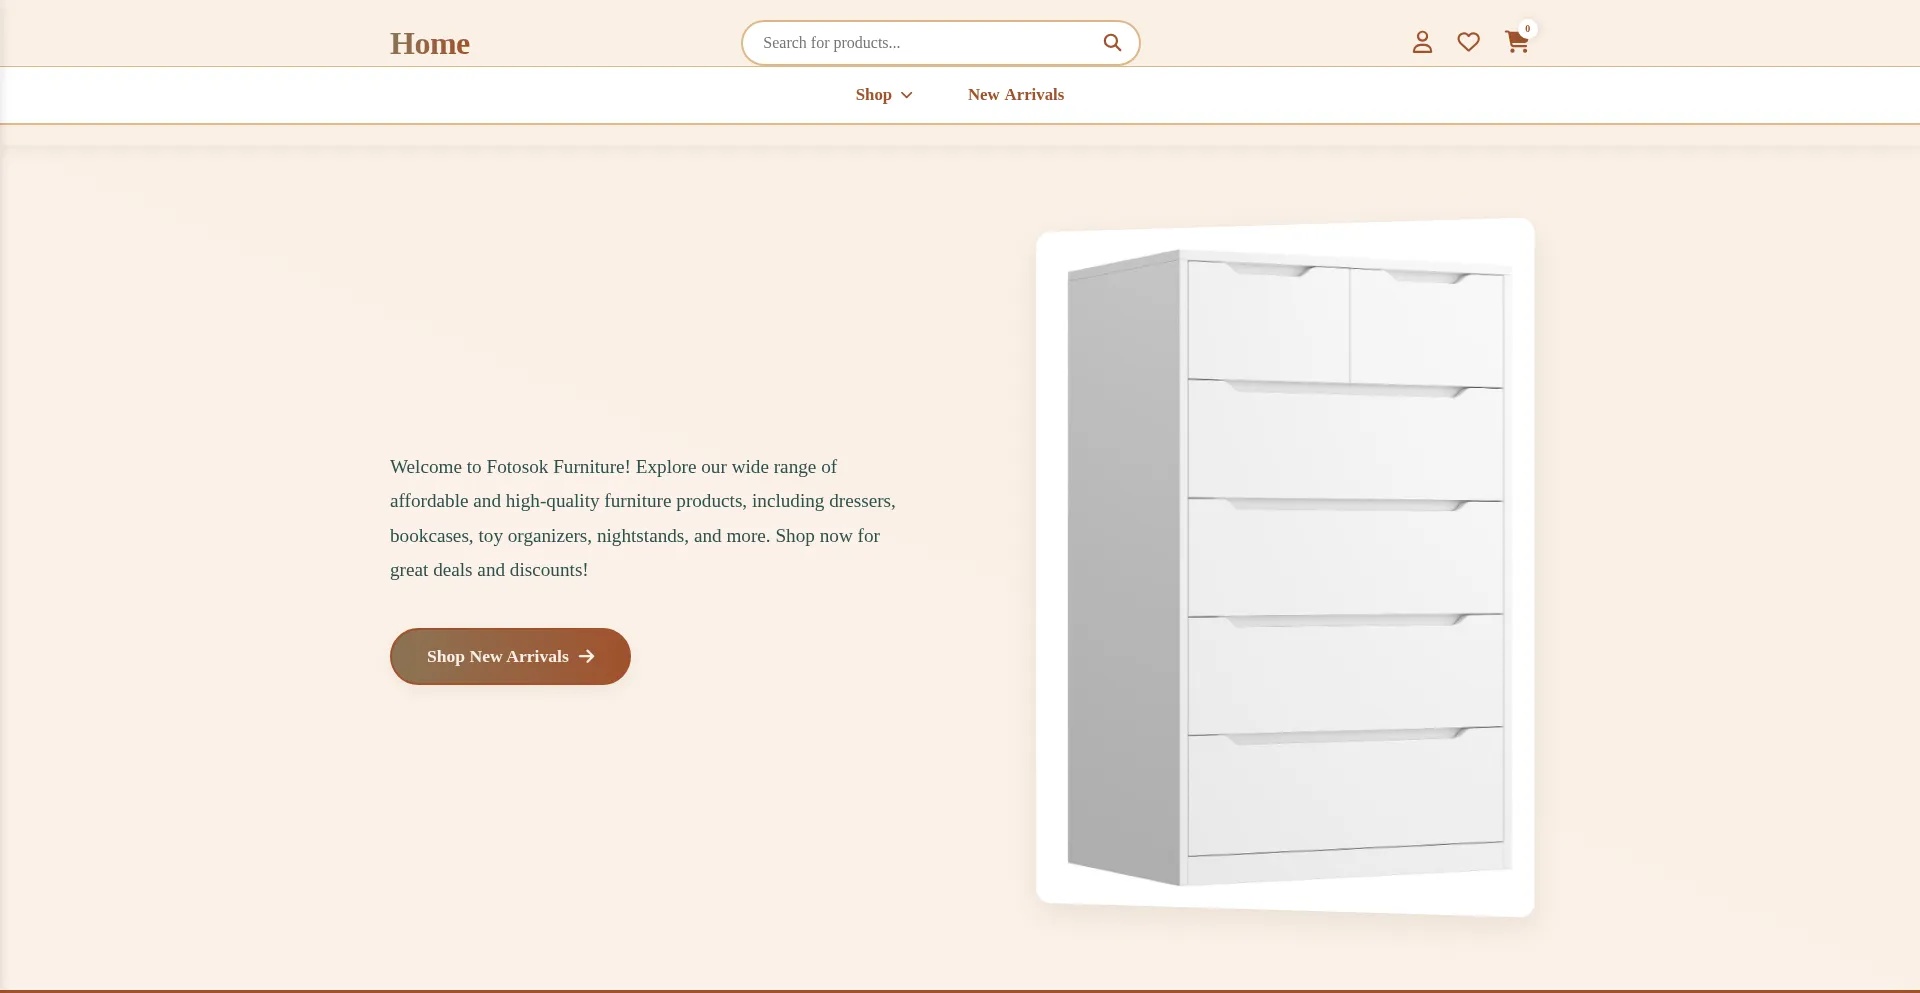
Task: Open the user account icon
Action: 1422,42
